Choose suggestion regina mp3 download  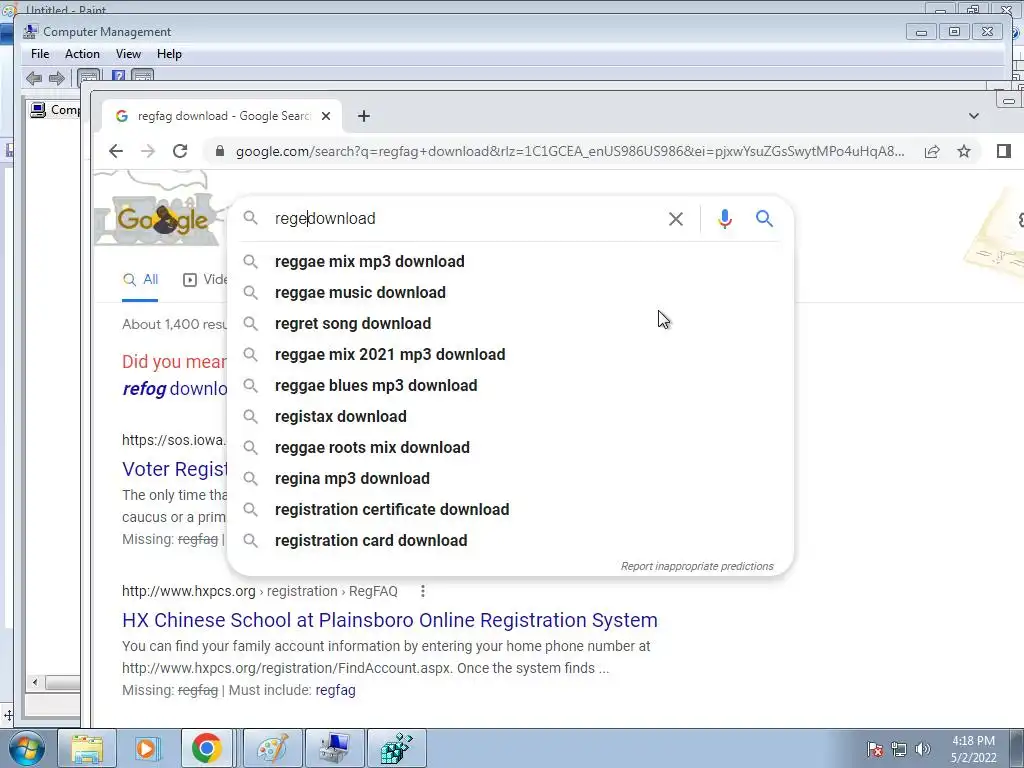tap(510, 479)
